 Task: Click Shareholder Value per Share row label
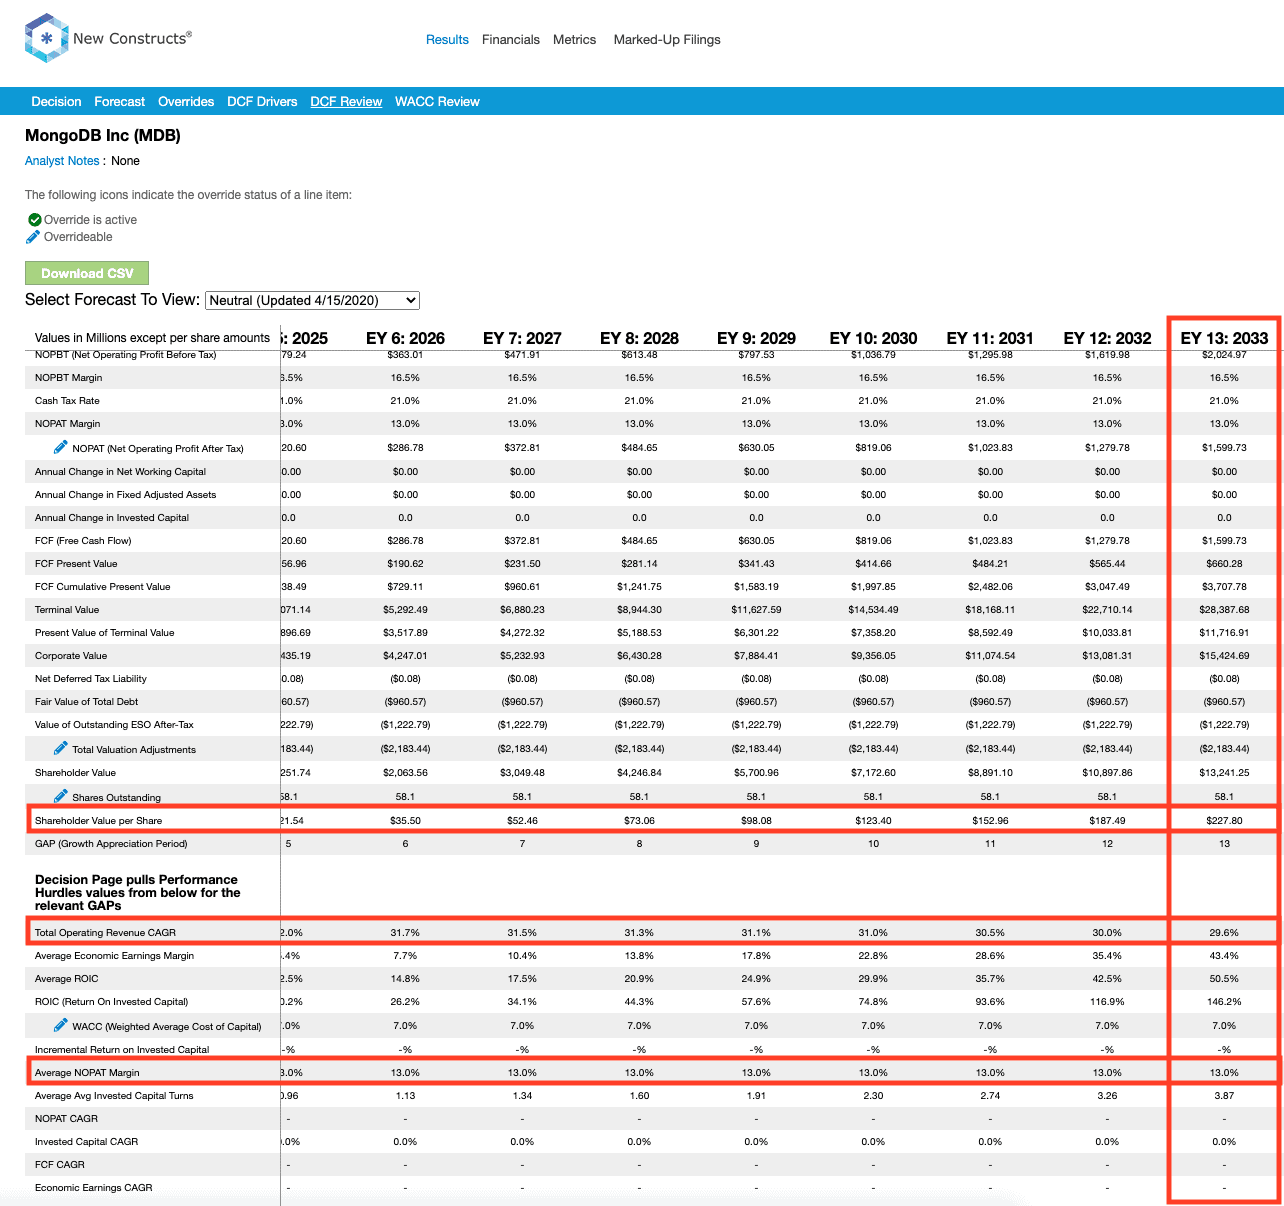pos(98,821)
